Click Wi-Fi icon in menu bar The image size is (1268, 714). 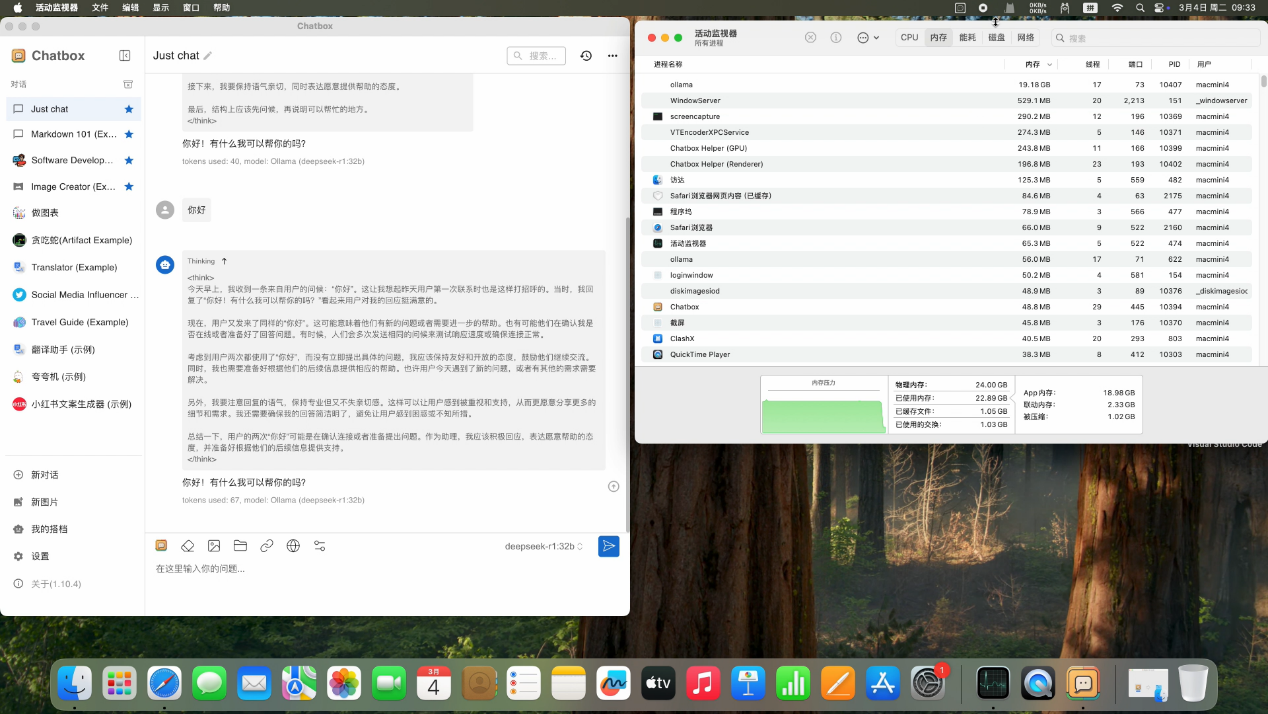(1117, 7)
